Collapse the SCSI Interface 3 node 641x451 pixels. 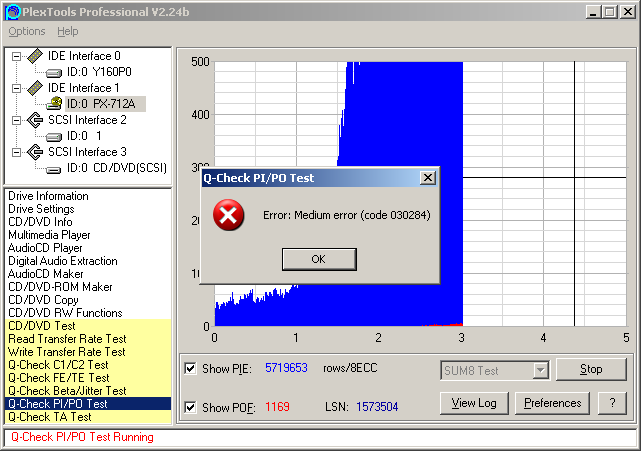[16, 152]
